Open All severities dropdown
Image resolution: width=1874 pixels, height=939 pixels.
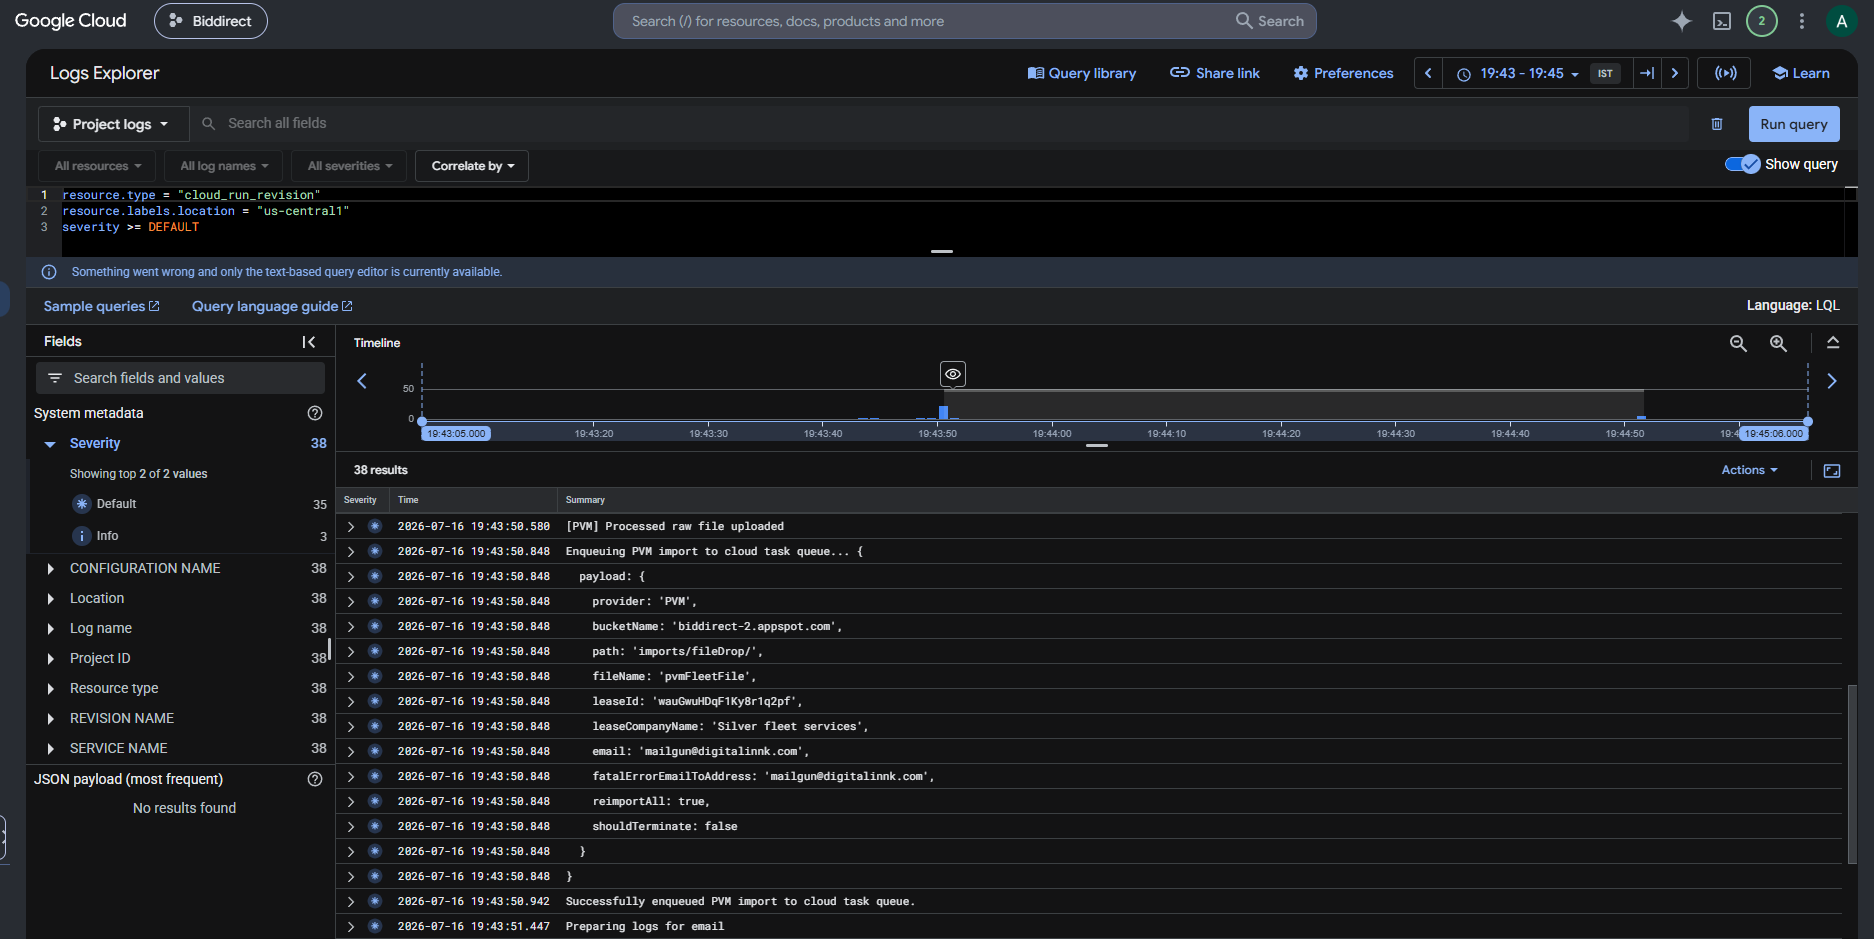350,166
